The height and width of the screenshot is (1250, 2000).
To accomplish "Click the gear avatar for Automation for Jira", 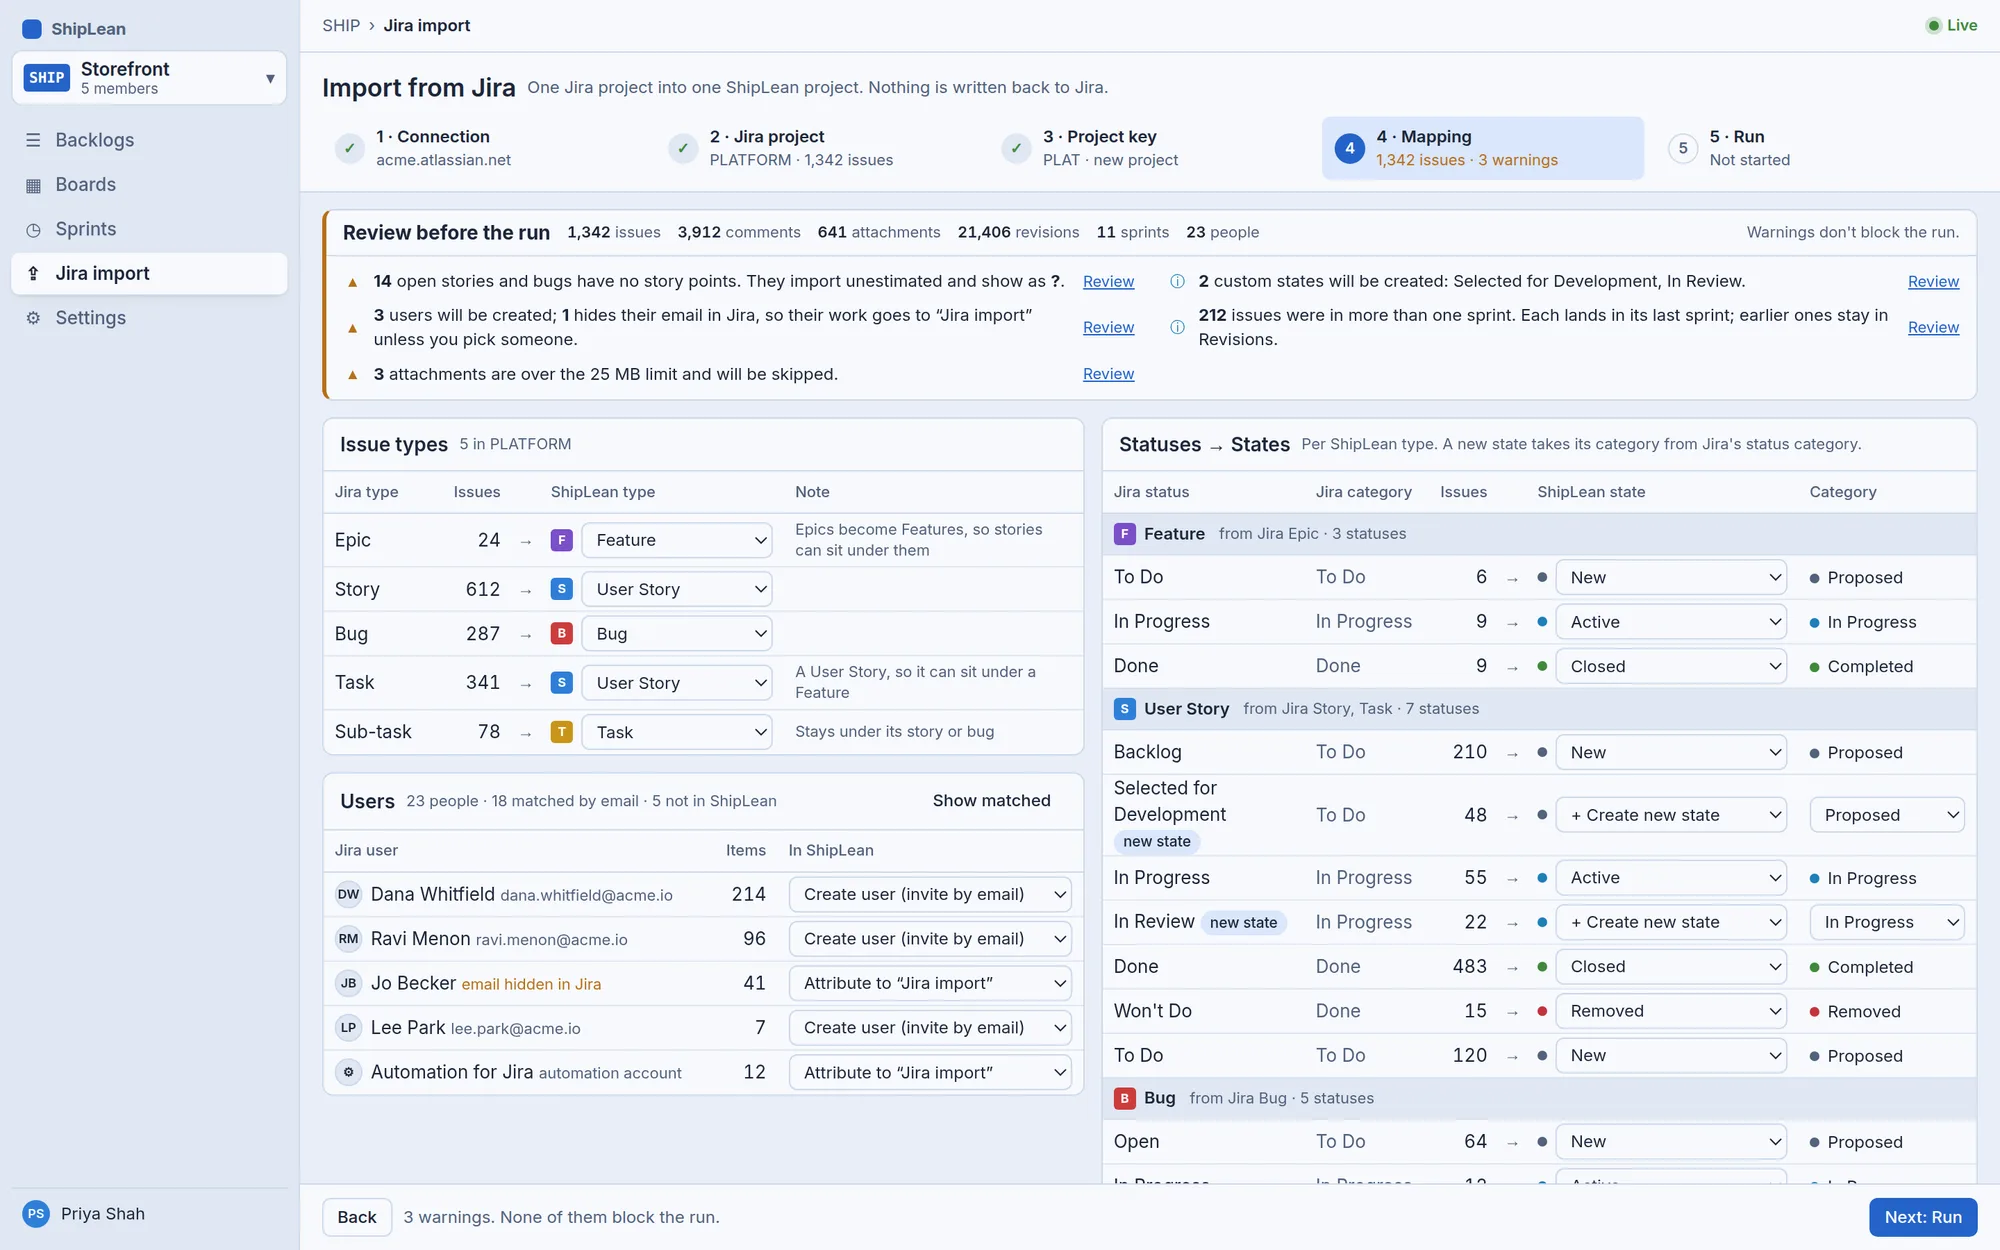I will [x=348, y=1073].
